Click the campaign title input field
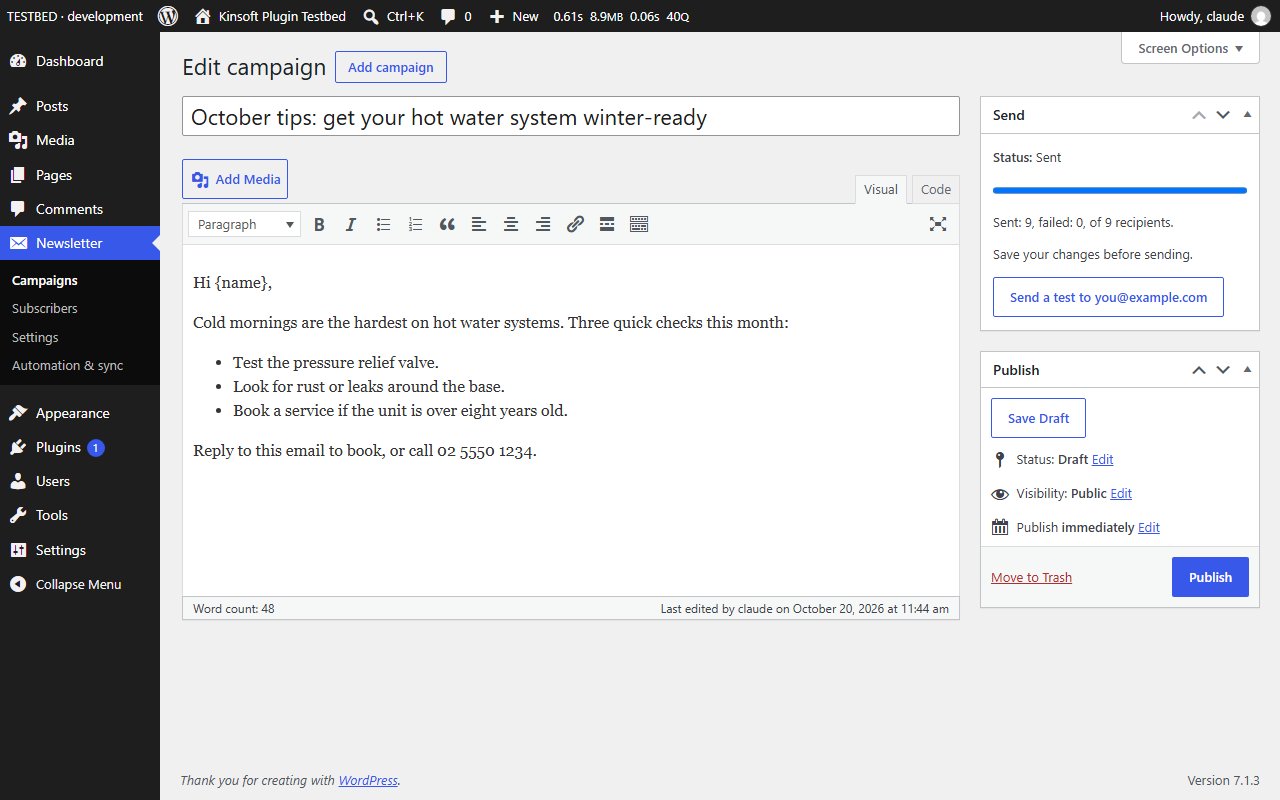Screen dimensions: 1280x800 point(571,117)
